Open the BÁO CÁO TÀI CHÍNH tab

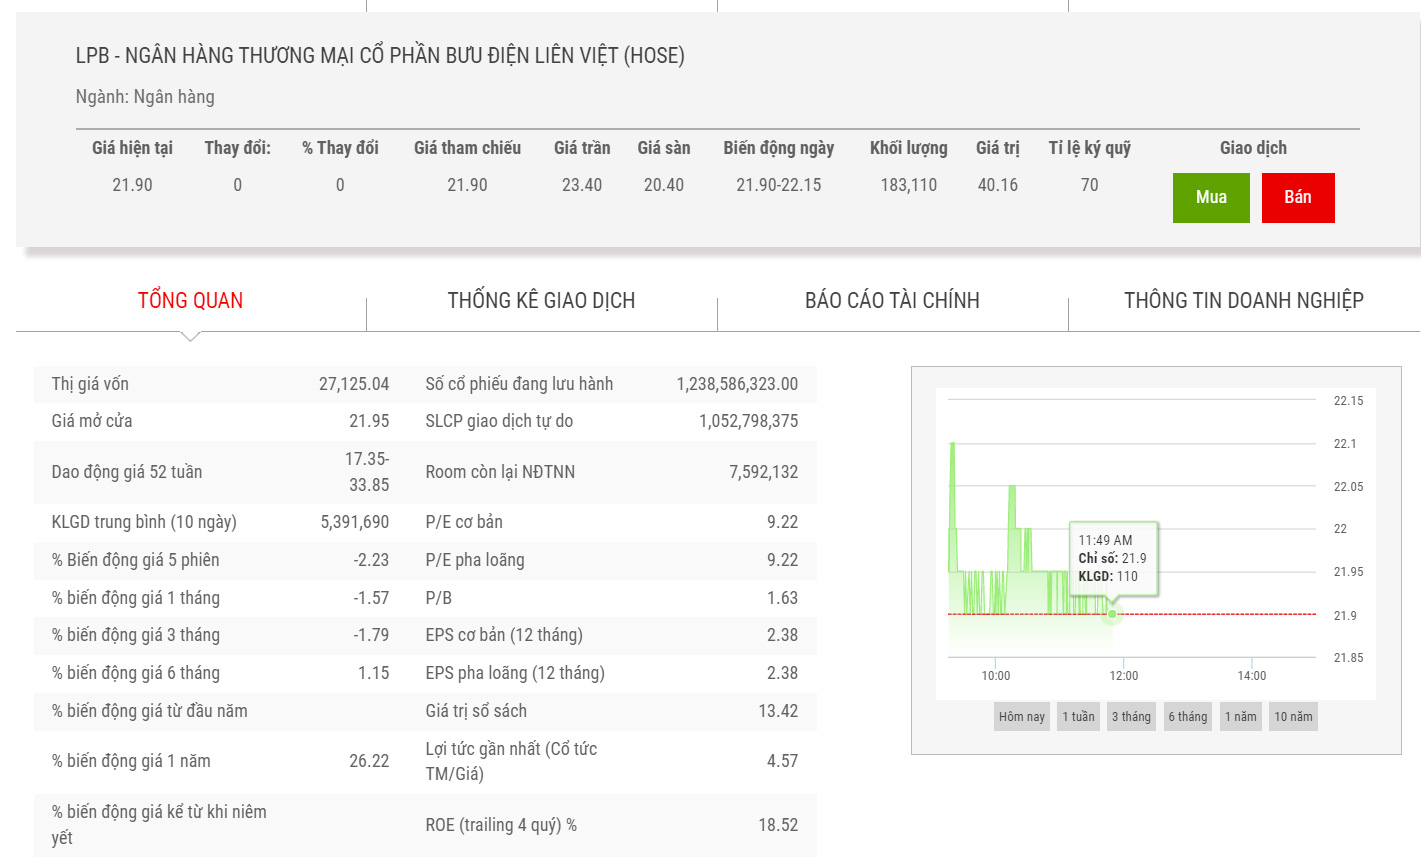[x=892, y=300]
